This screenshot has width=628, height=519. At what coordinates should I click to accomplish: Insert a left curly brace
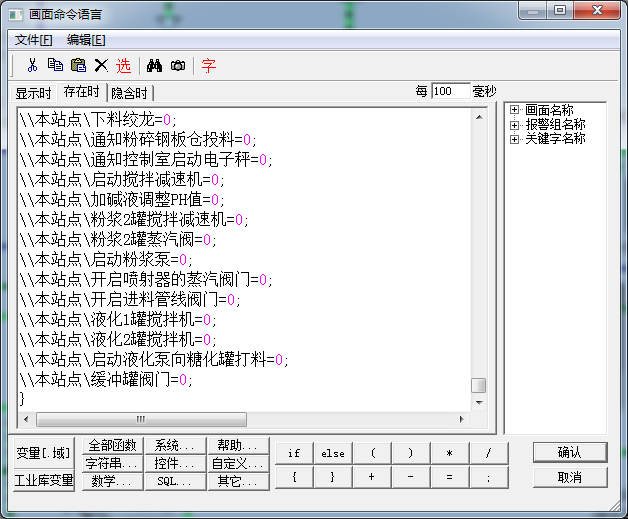click(294, 477)
